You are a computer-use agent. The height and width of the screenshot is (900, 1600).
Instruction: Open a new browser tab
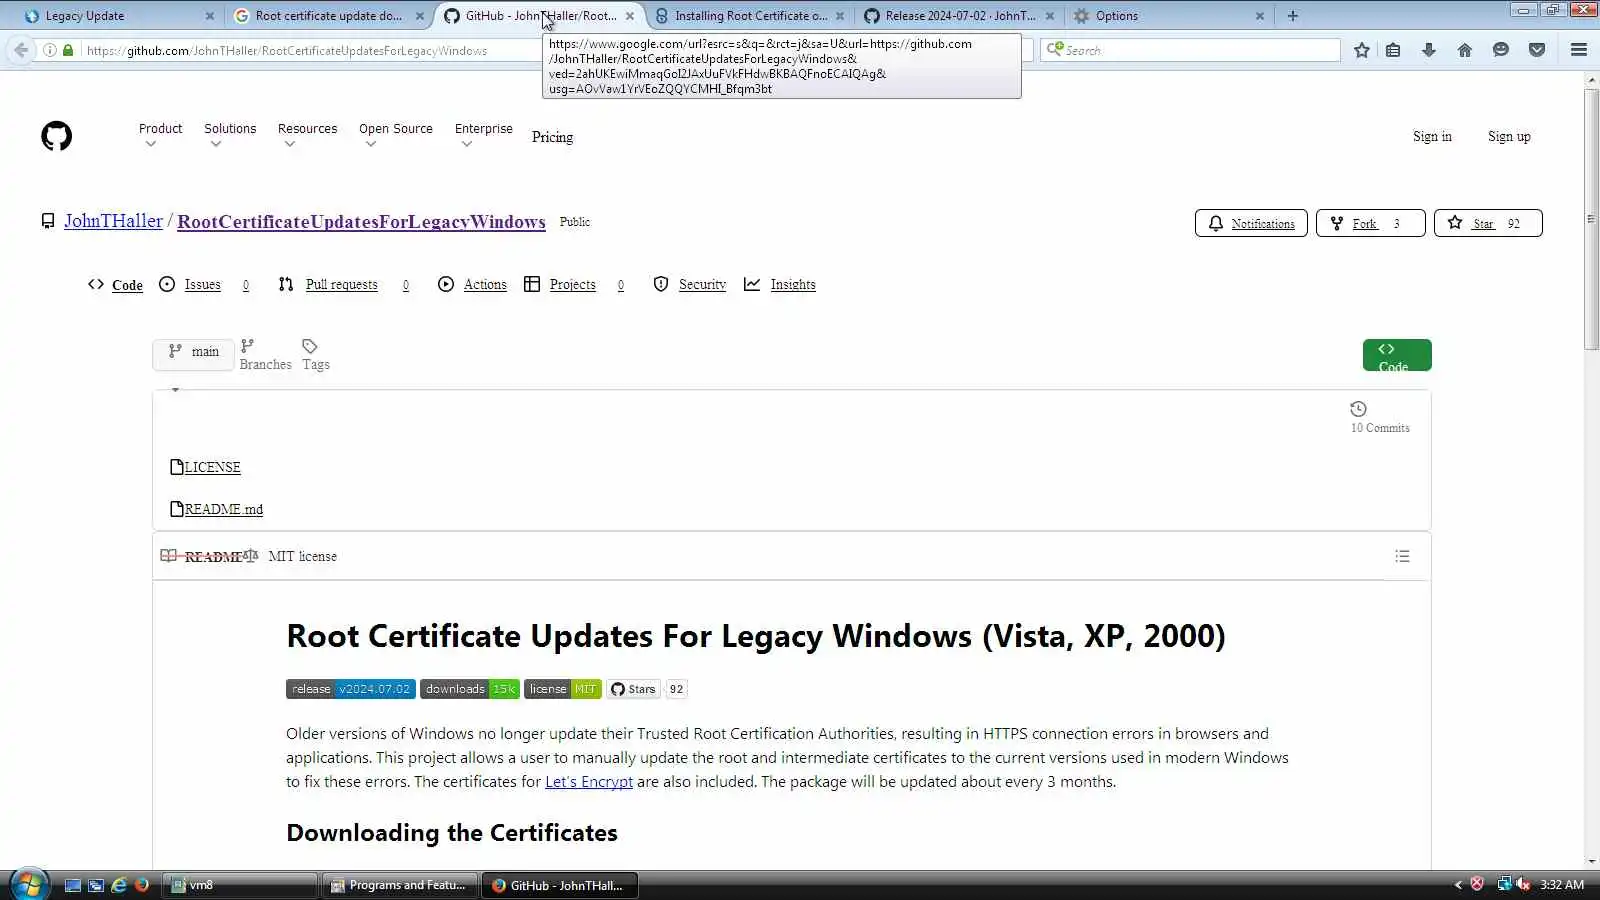[x=1292, y=16]
